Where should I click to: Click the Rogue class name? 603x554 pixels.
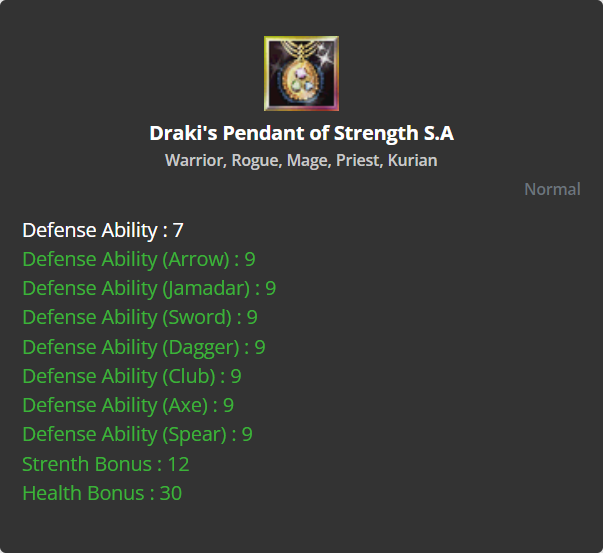(x=254, y=160)
